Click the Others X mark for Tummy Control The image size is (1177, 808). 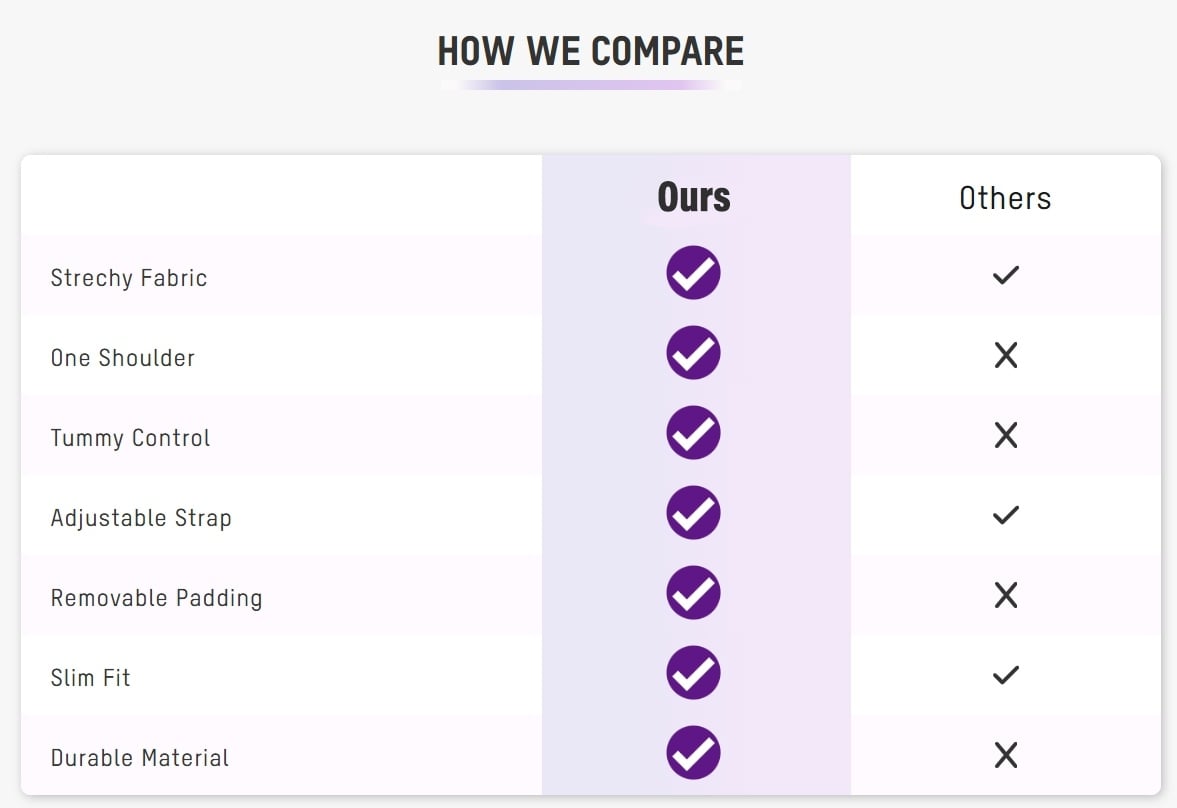(1005, 435)
